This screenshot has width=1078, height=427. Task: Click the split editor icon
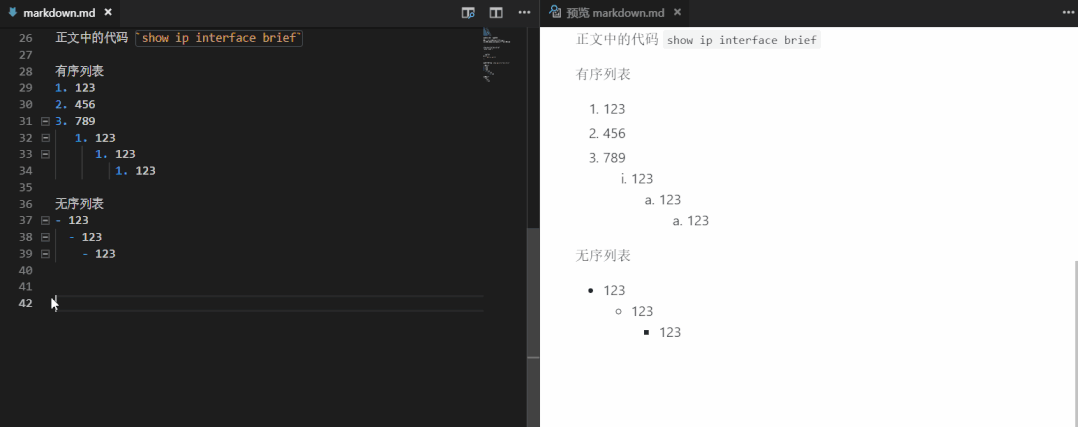[x=496, y=13]
